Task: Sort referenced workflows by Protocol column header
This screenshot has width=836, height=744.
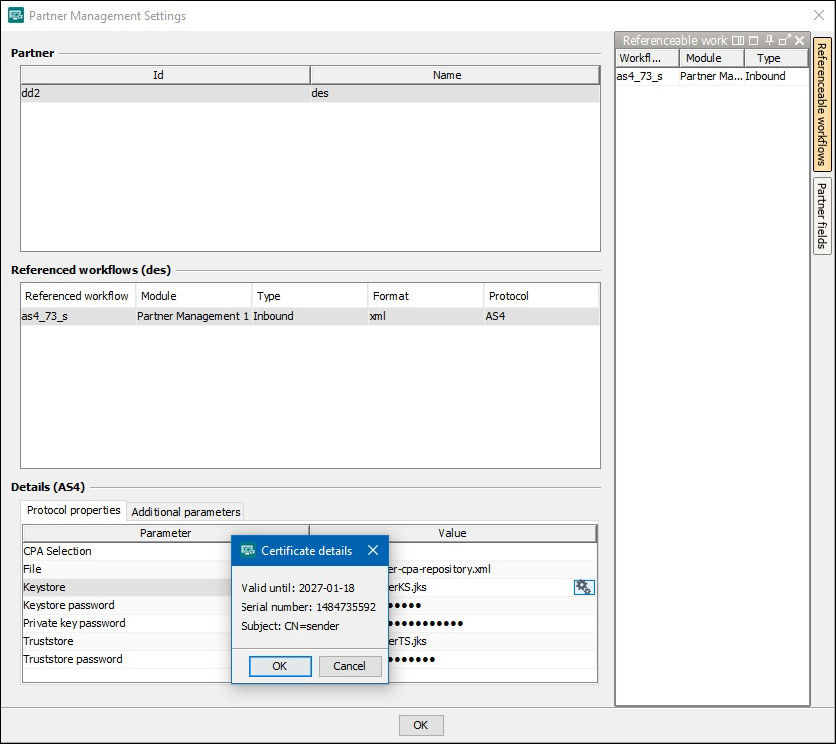Action: (x=541, y=296)
